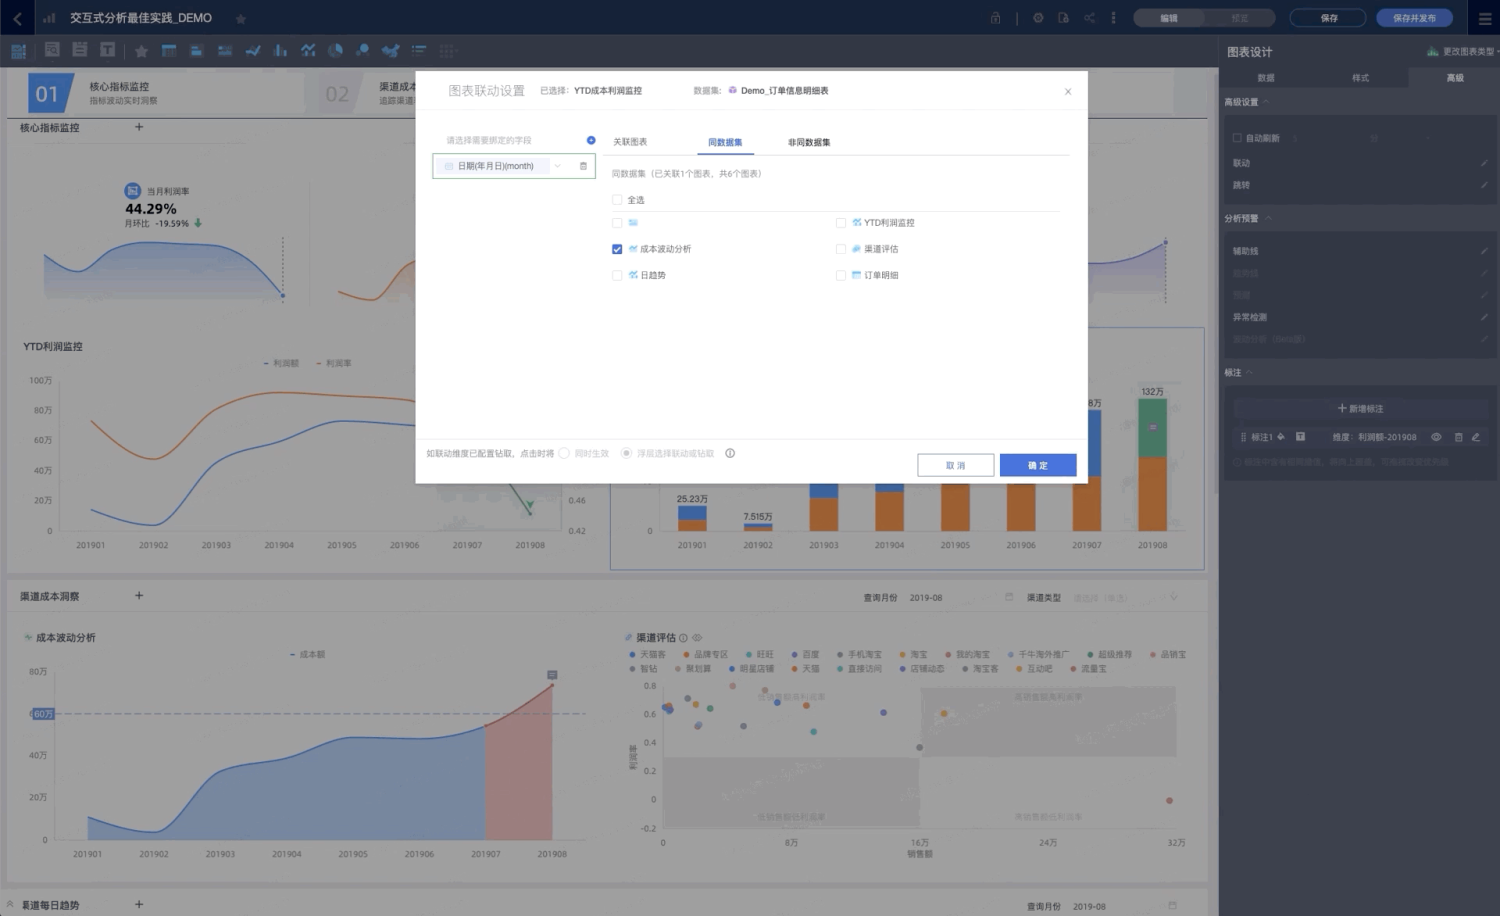The width and height of the screenshot is (1500, 916).
Task: Collapse the 分析预警 section
Action: (x=1268, y=218)
